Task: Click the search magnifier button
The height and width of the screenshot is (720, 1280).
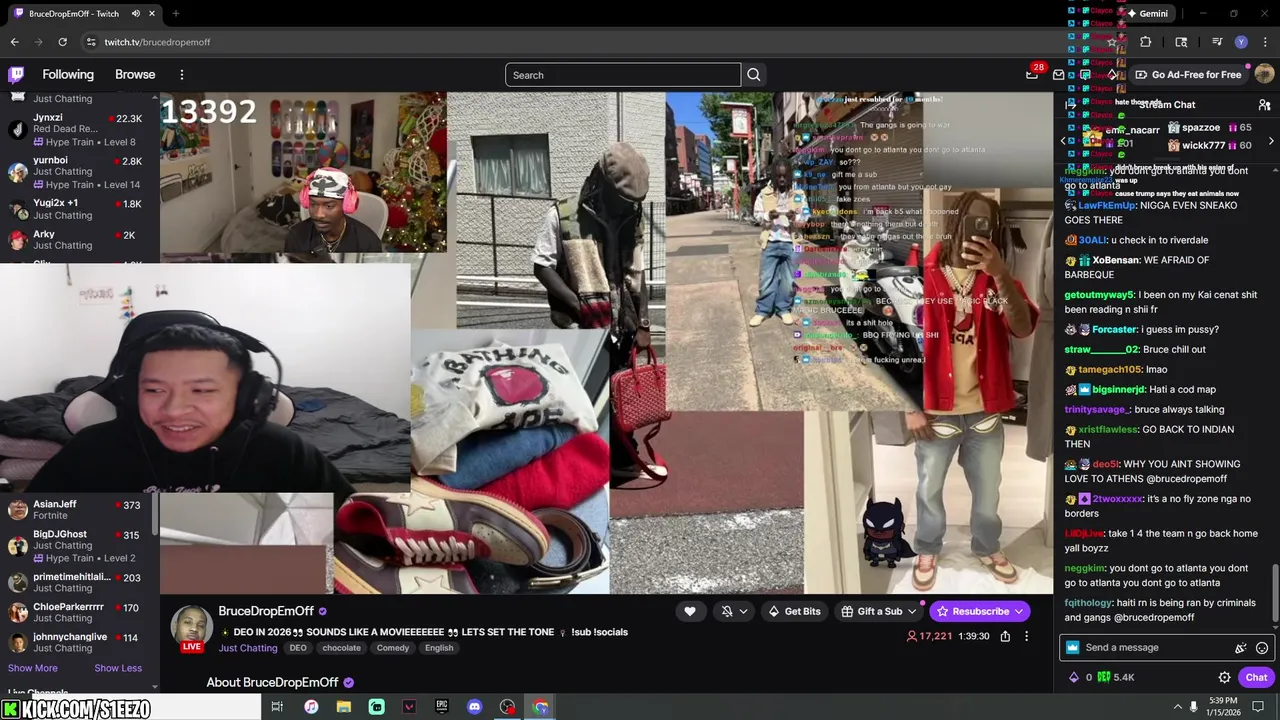Action: (754, 75)
